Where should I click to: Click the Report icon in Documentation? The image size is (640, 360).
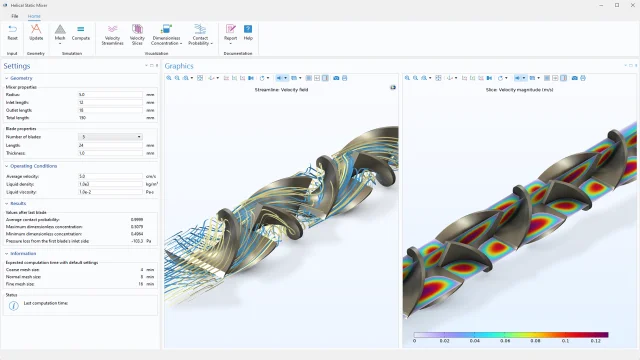231,29
